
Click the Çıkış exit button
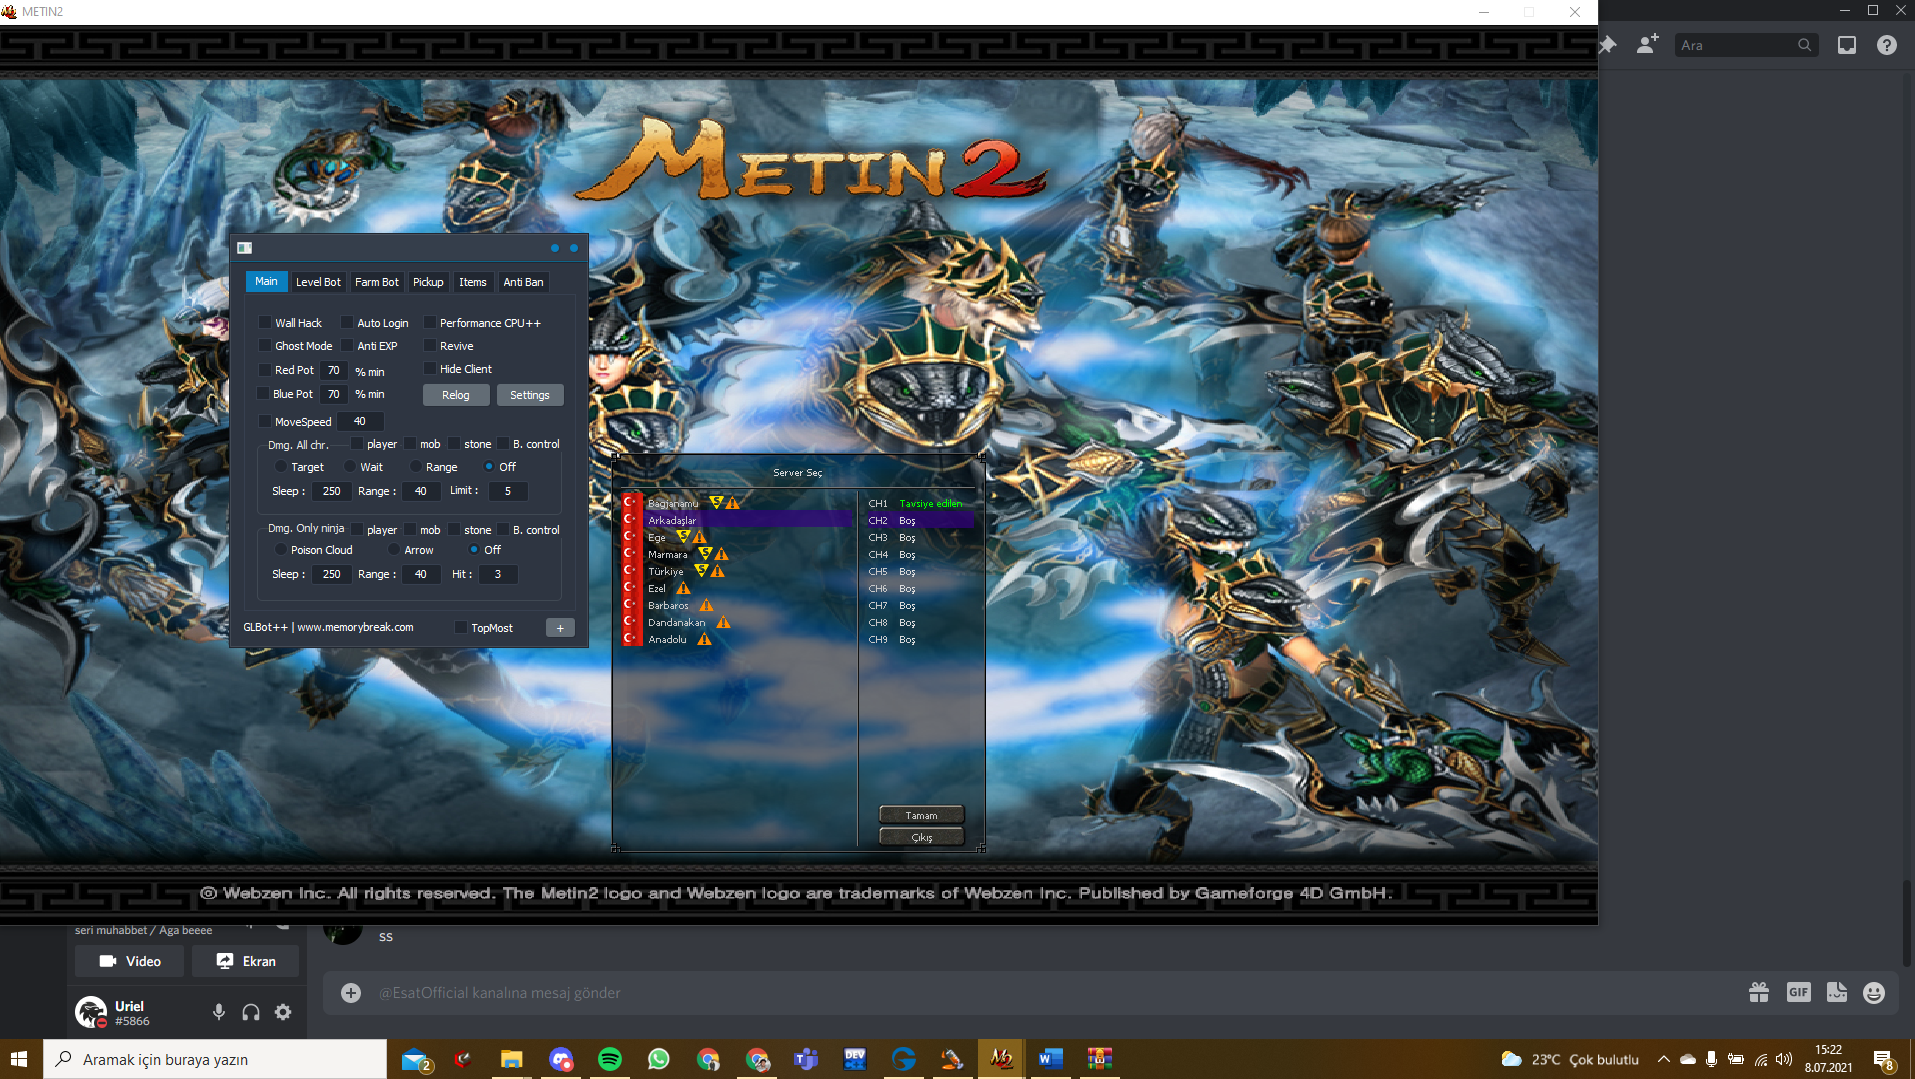(922, 837)
